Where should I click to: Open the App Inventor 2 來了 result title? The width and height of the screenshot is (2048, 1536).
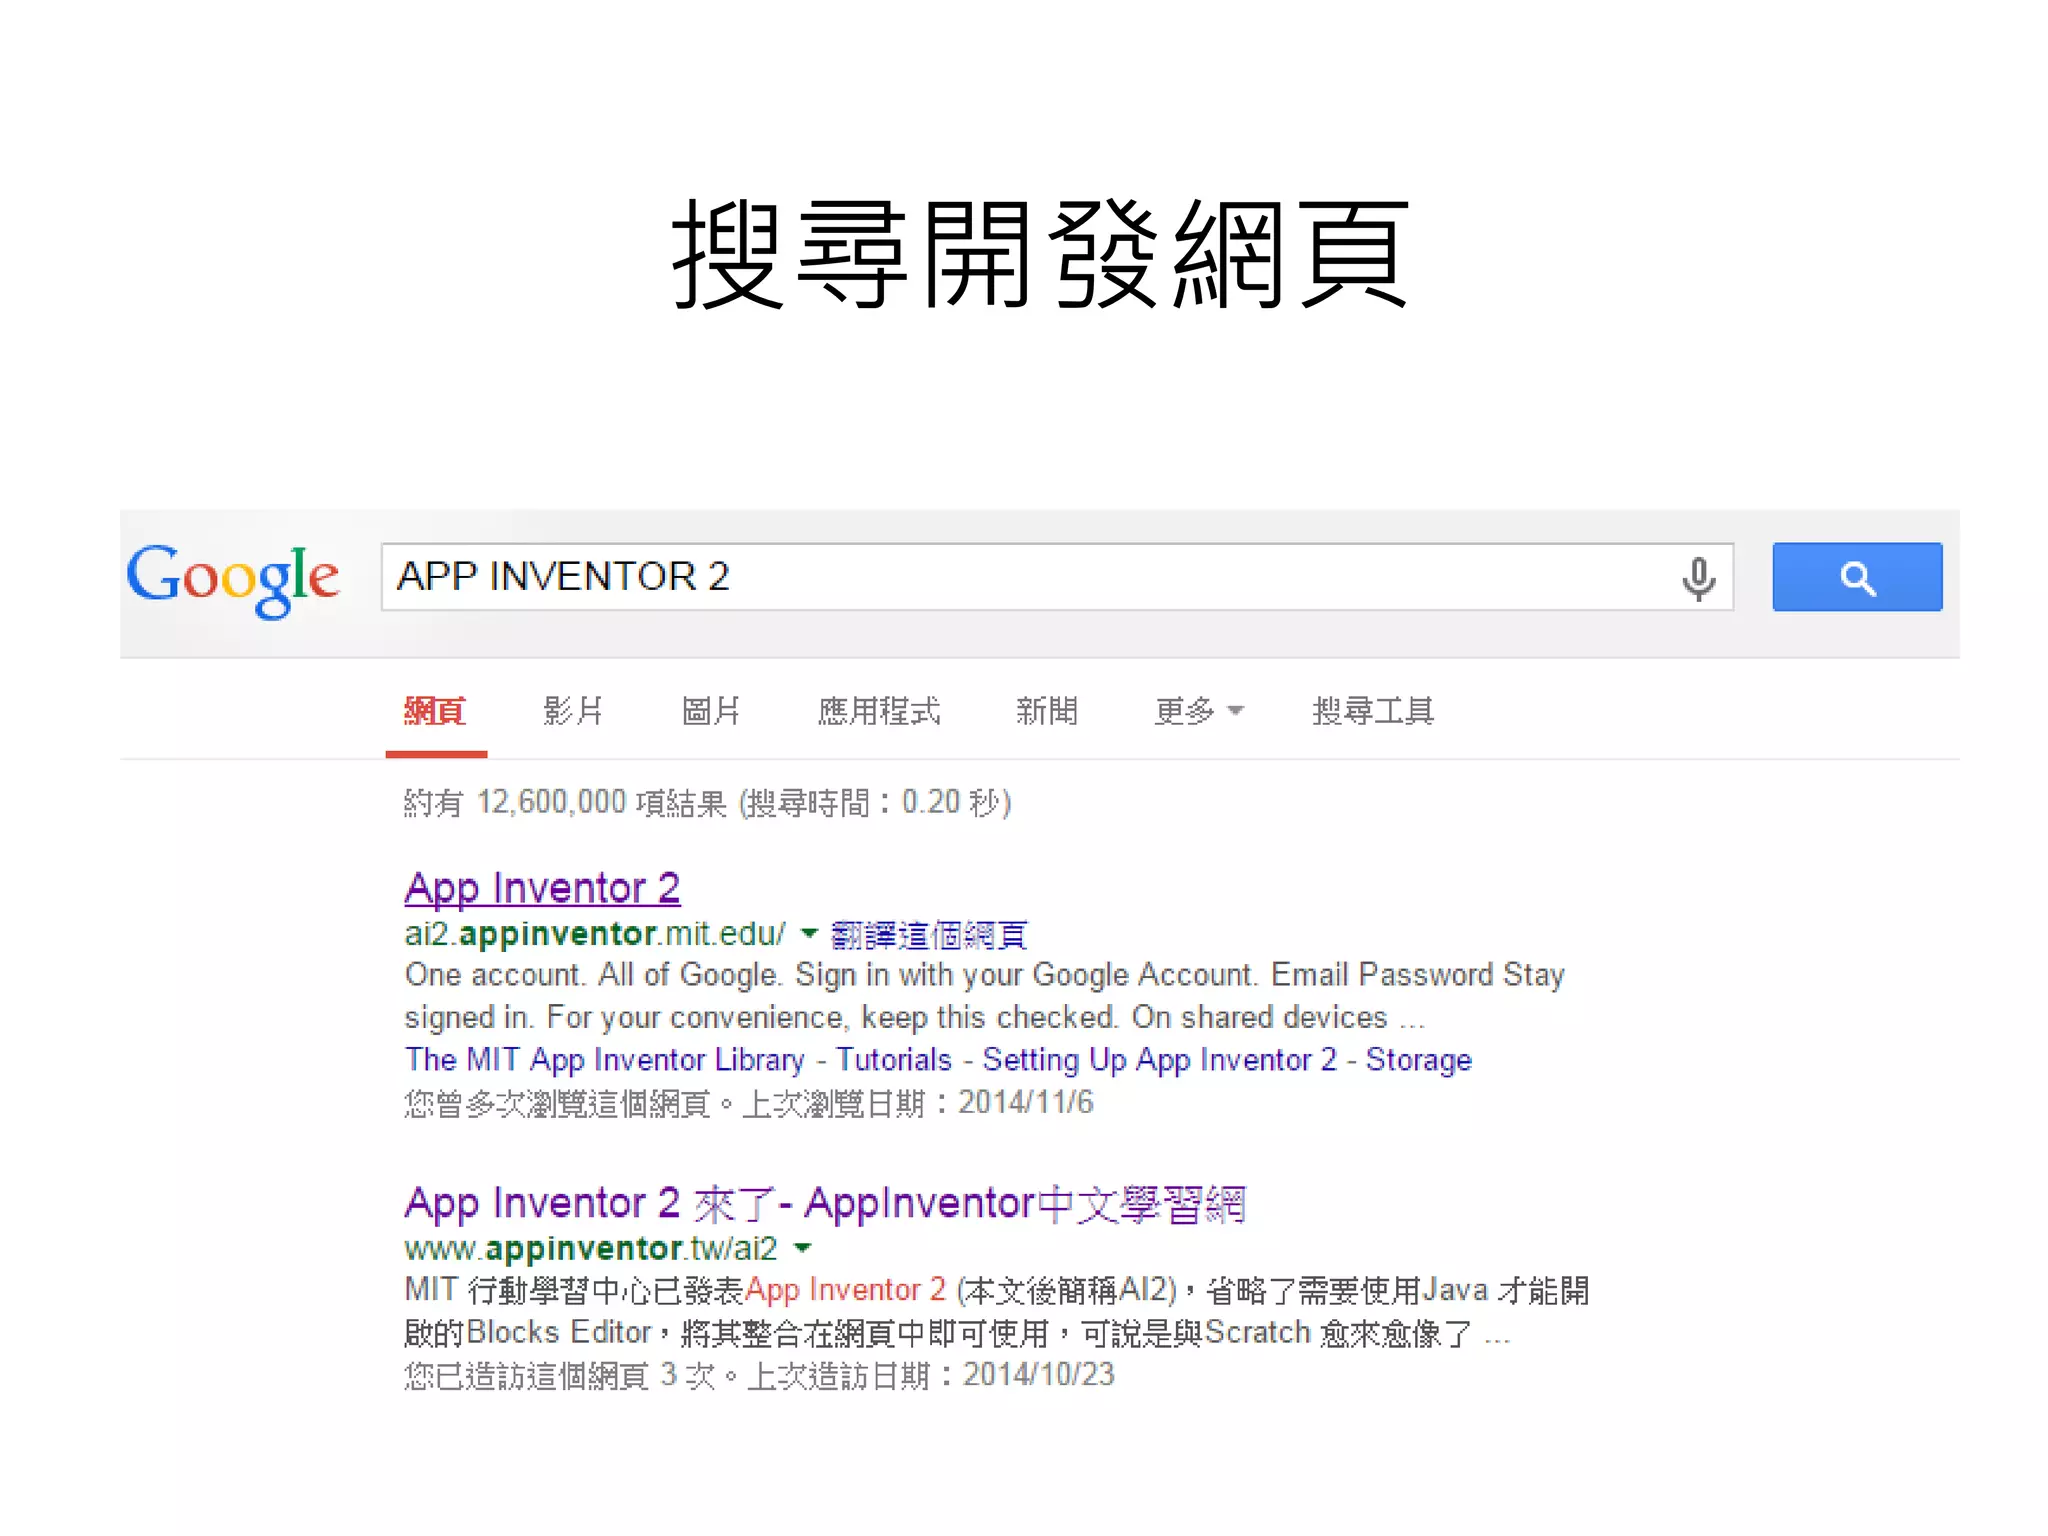825,1204
